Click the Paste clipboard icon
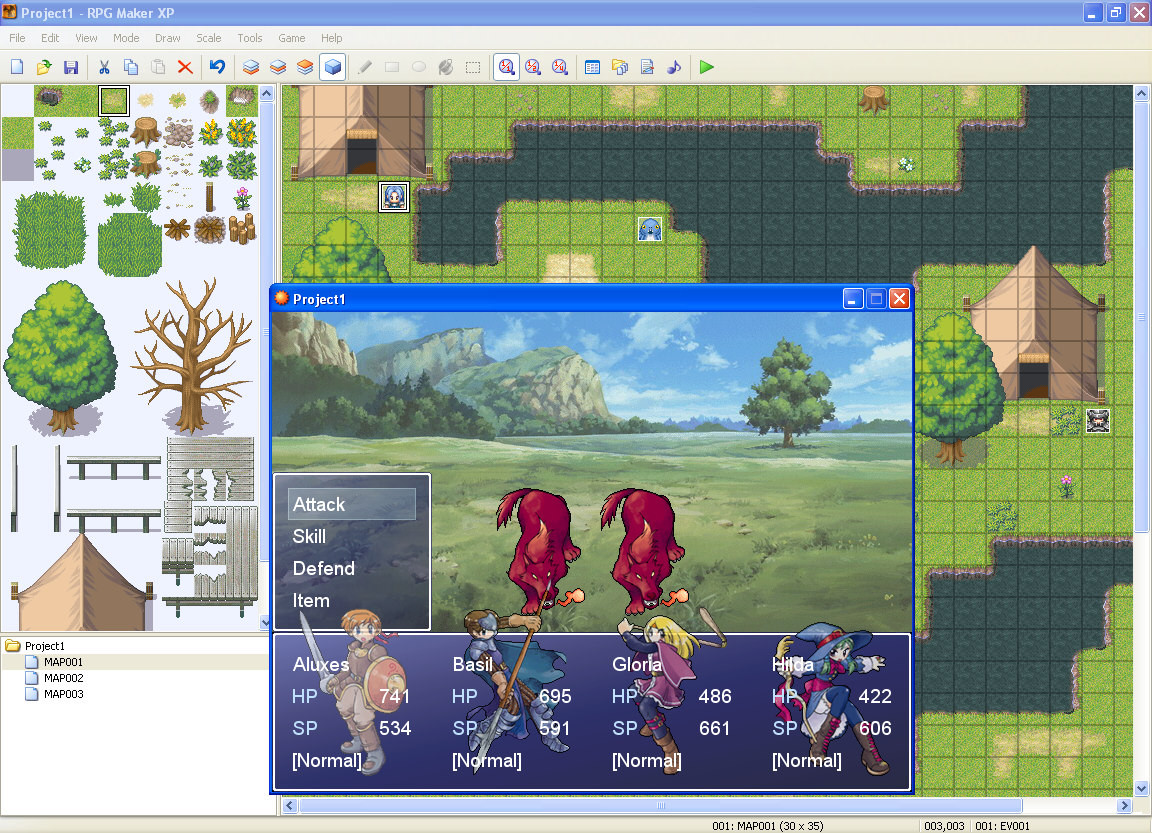The width and height of the screenshot is (1152, 833). pos(158,68)
